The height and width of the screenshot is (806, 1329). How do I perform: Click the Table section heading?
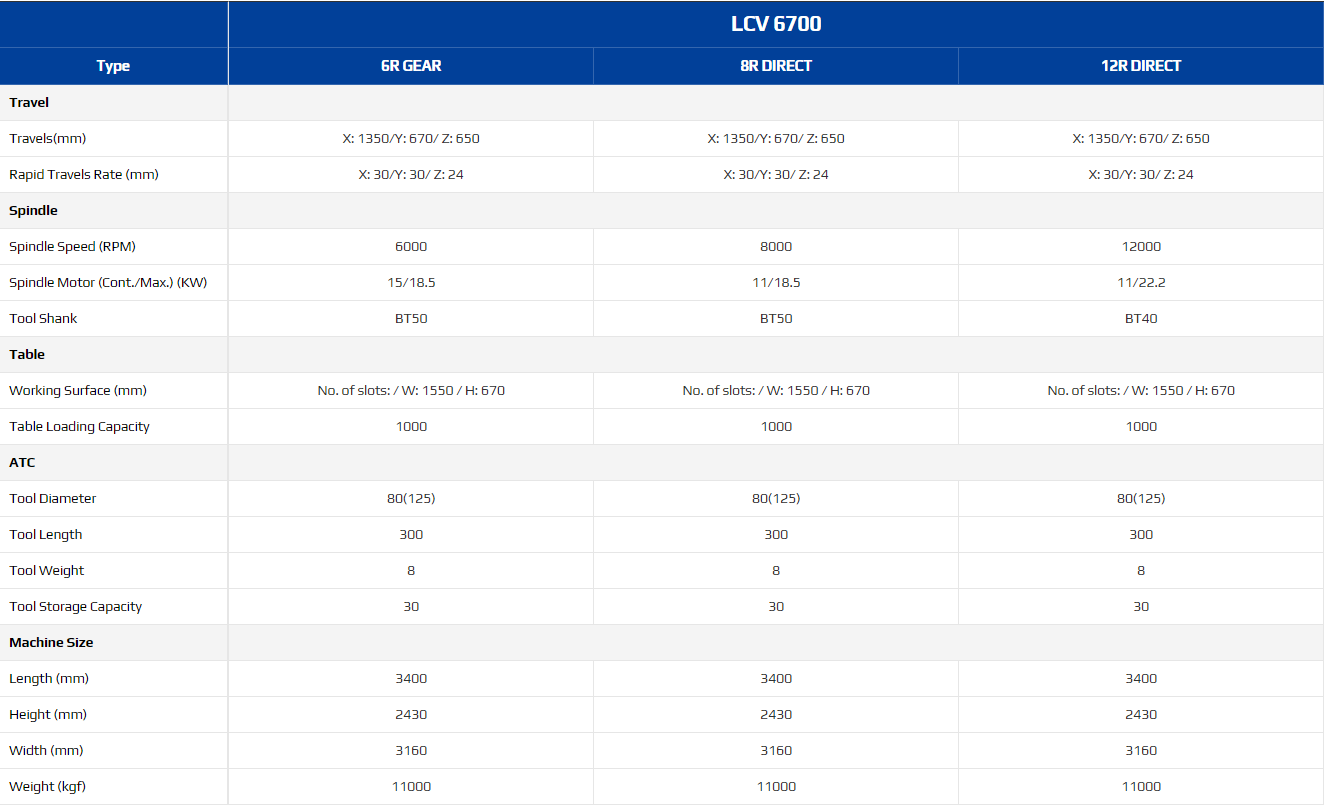click(27, 354)
